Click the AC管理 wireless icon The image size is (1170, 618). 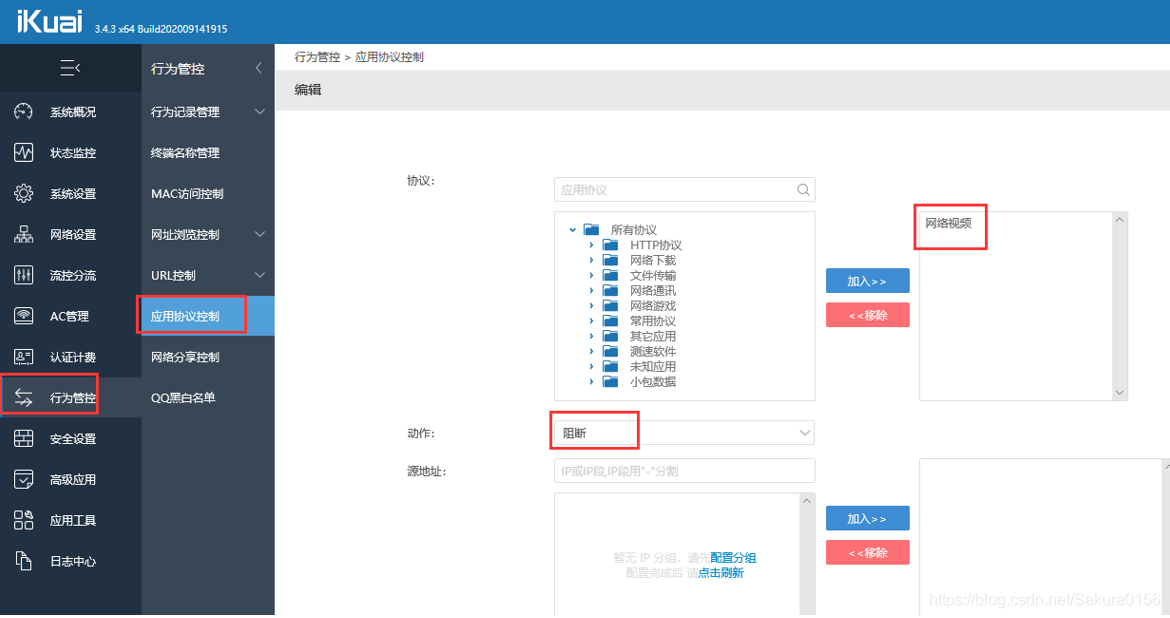click(23, 316)
